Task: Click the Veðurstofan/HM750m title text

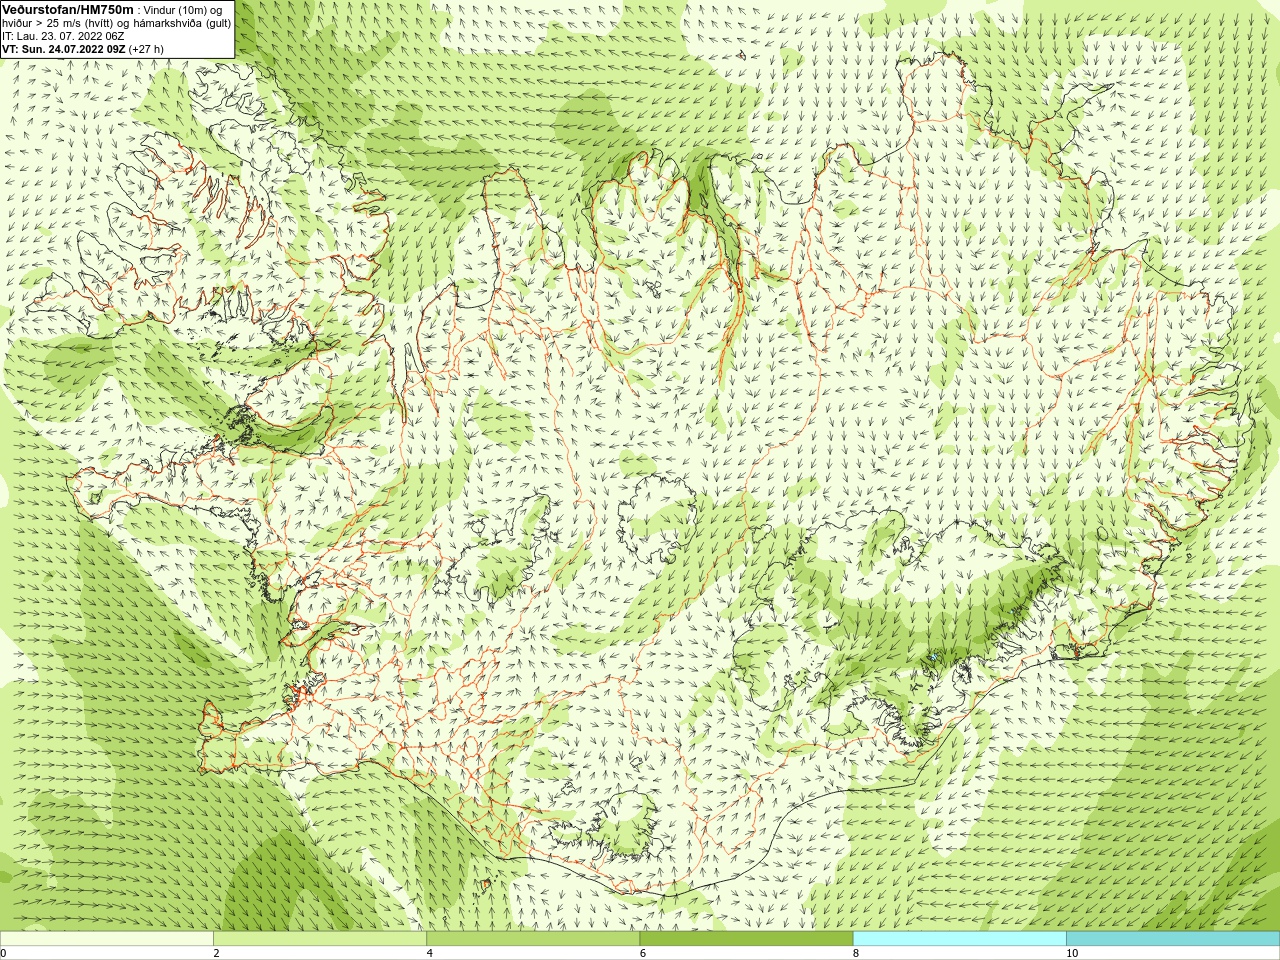Action: click(x=68, y=9)
